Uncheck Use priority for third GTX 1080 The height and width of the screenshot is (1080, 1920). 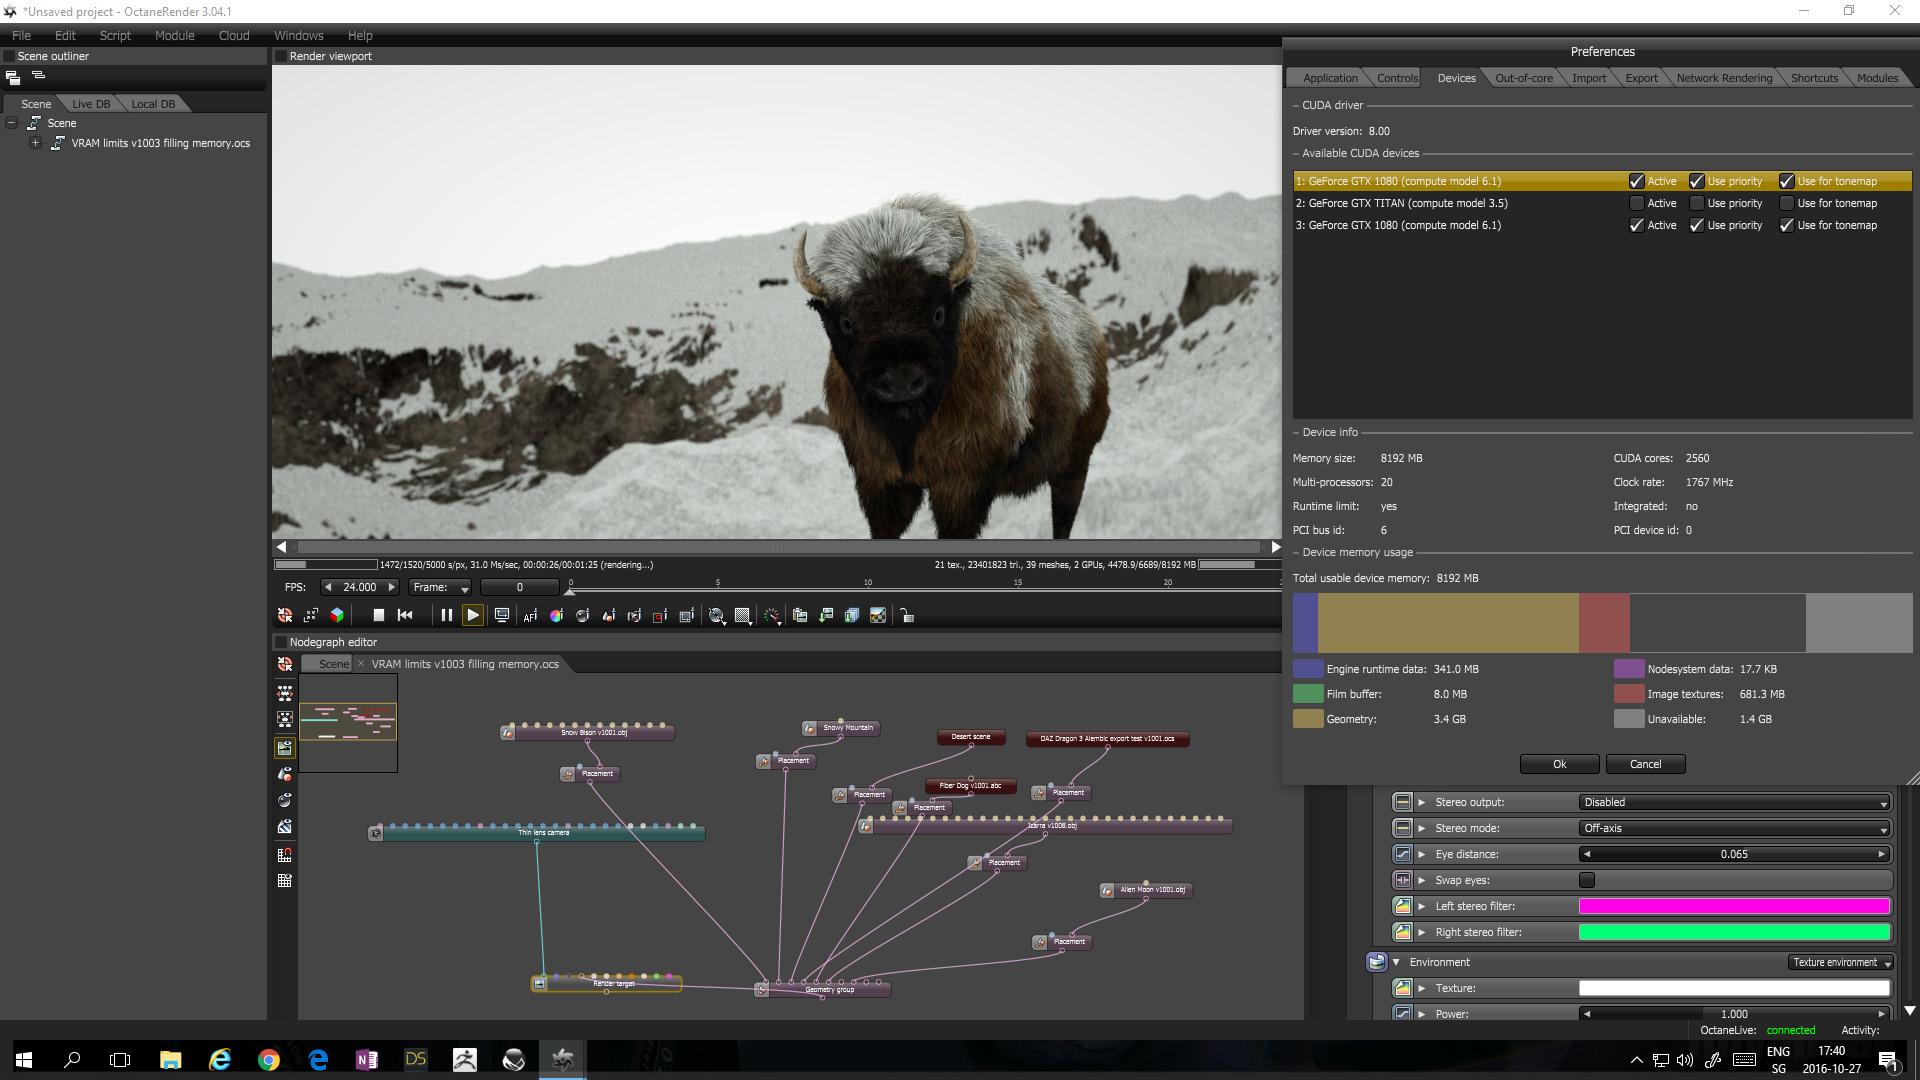click(1696, 225)
